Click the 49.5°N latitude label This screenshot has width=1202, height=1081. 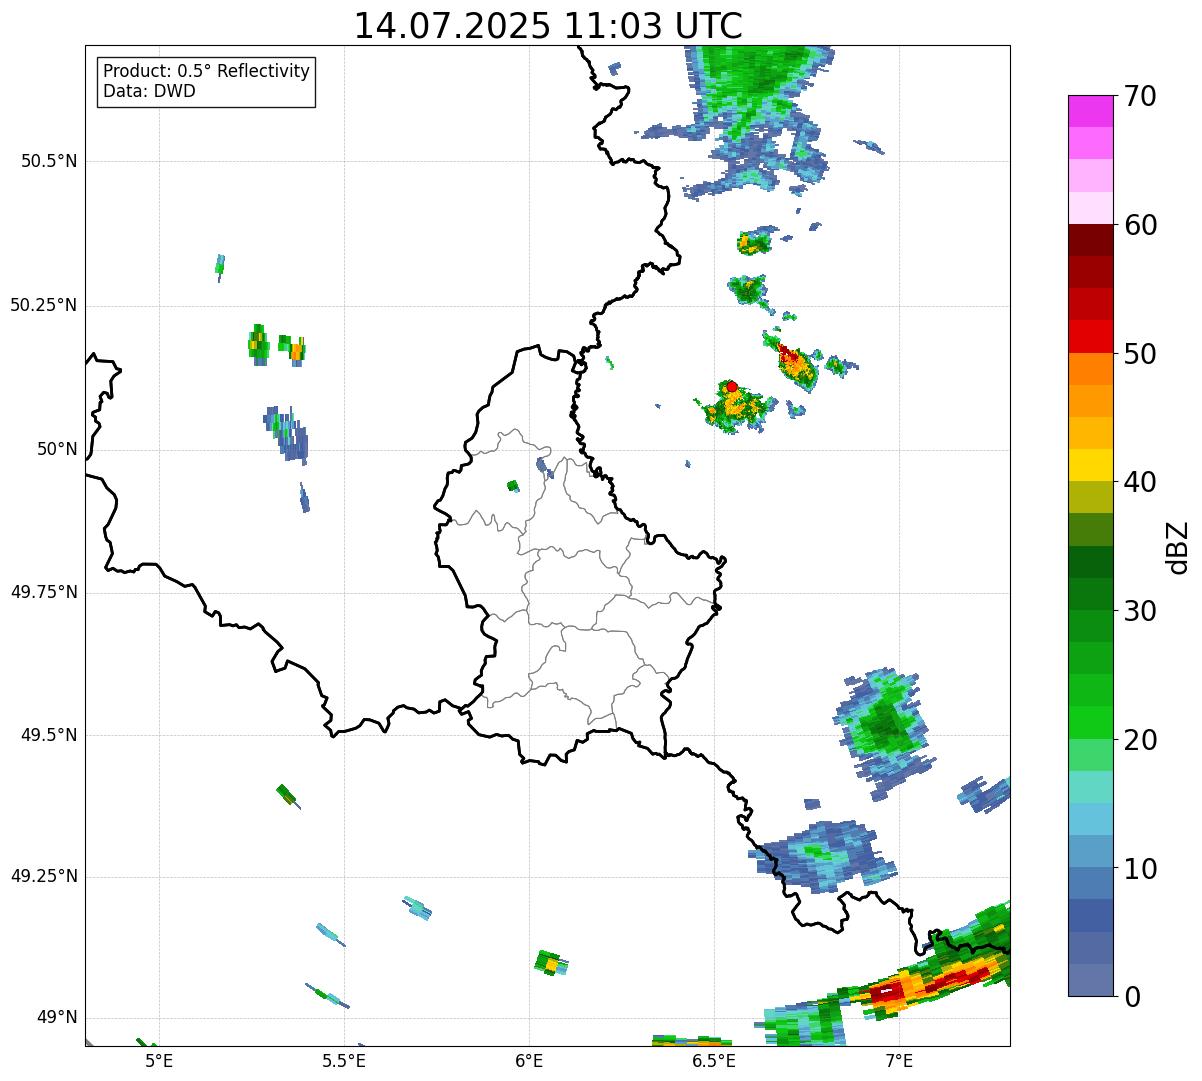pyautogui.click(x=49, y=735)
